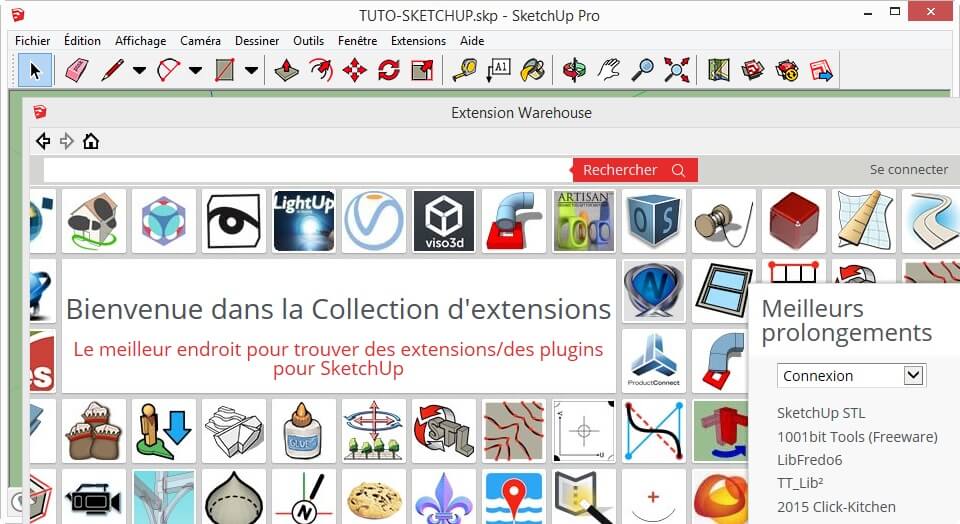The width and height of the screenshot is (960, 524).
Task: Open the chocolate chip cookie extension thumbnail
Action: [x=373, y=496]
